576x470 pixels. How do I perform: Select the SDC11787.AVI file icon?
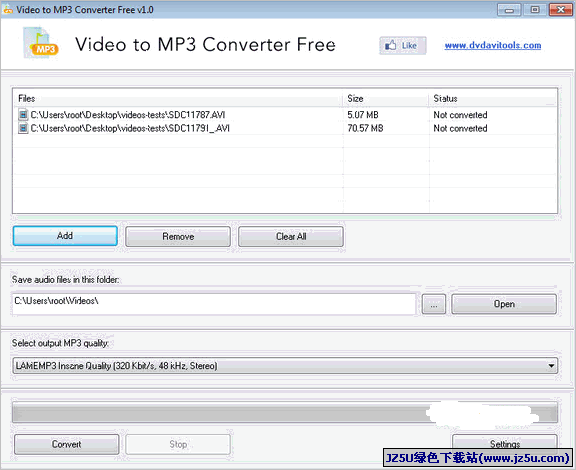coord(23,115)
